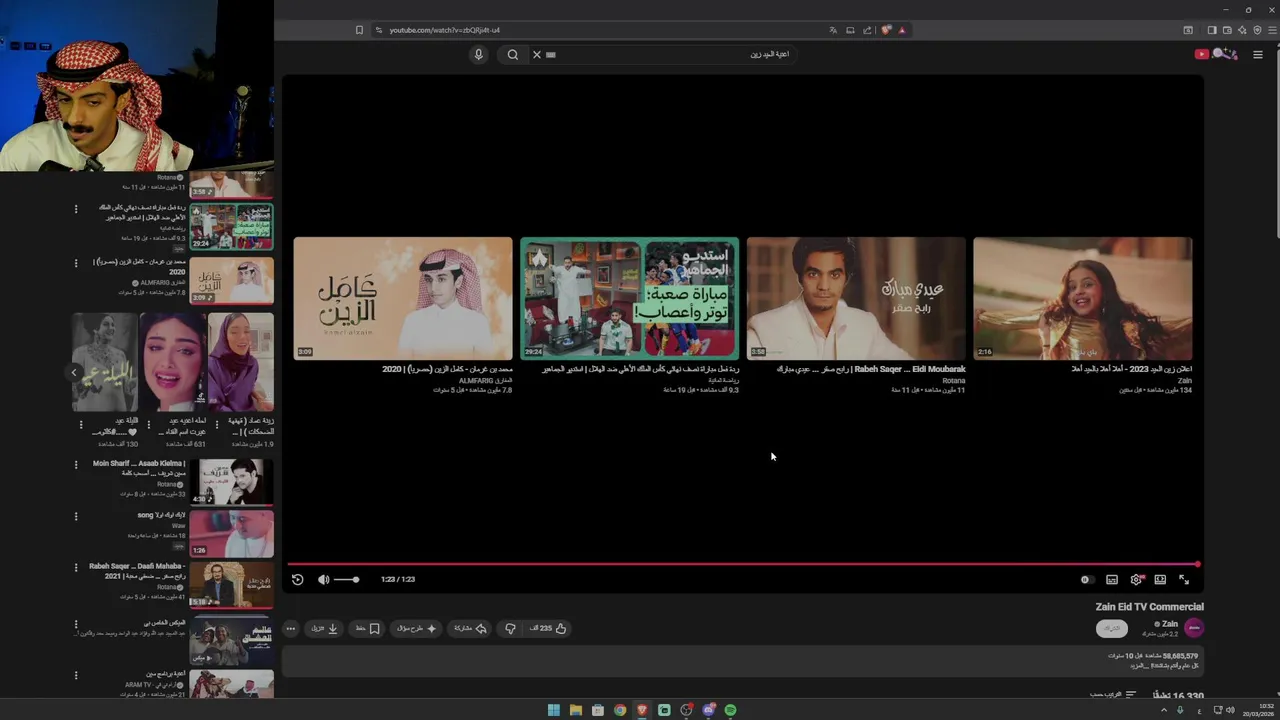Clear the search box with X

point(537,54)
